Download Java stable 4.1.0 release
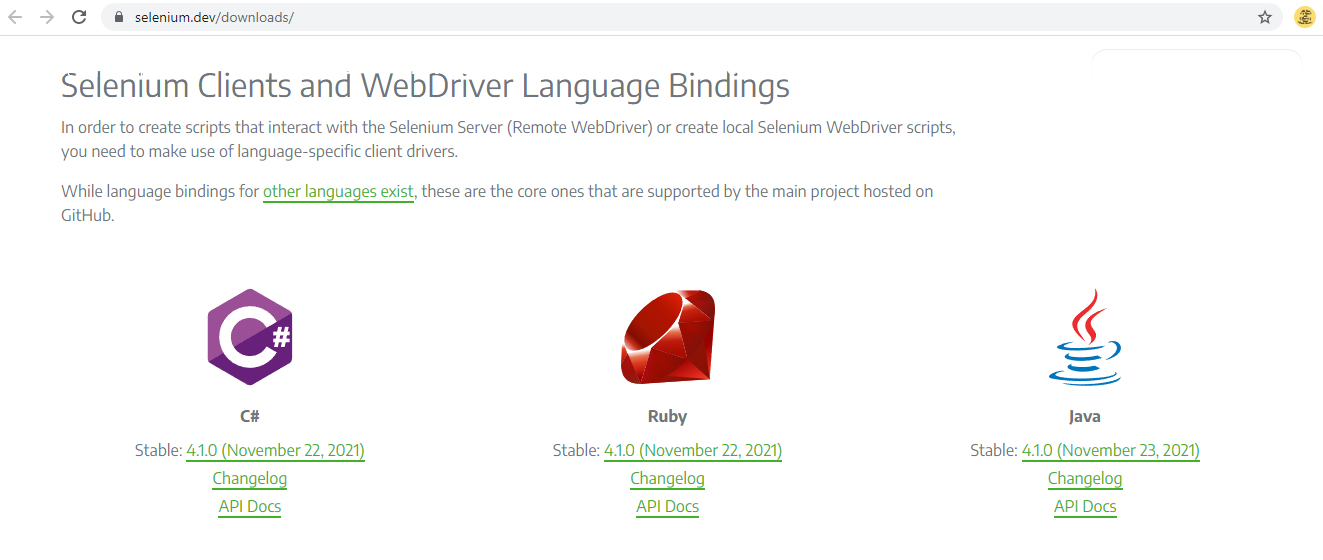The height and width of the screenshot is (560, 1323). (1110, 451)
